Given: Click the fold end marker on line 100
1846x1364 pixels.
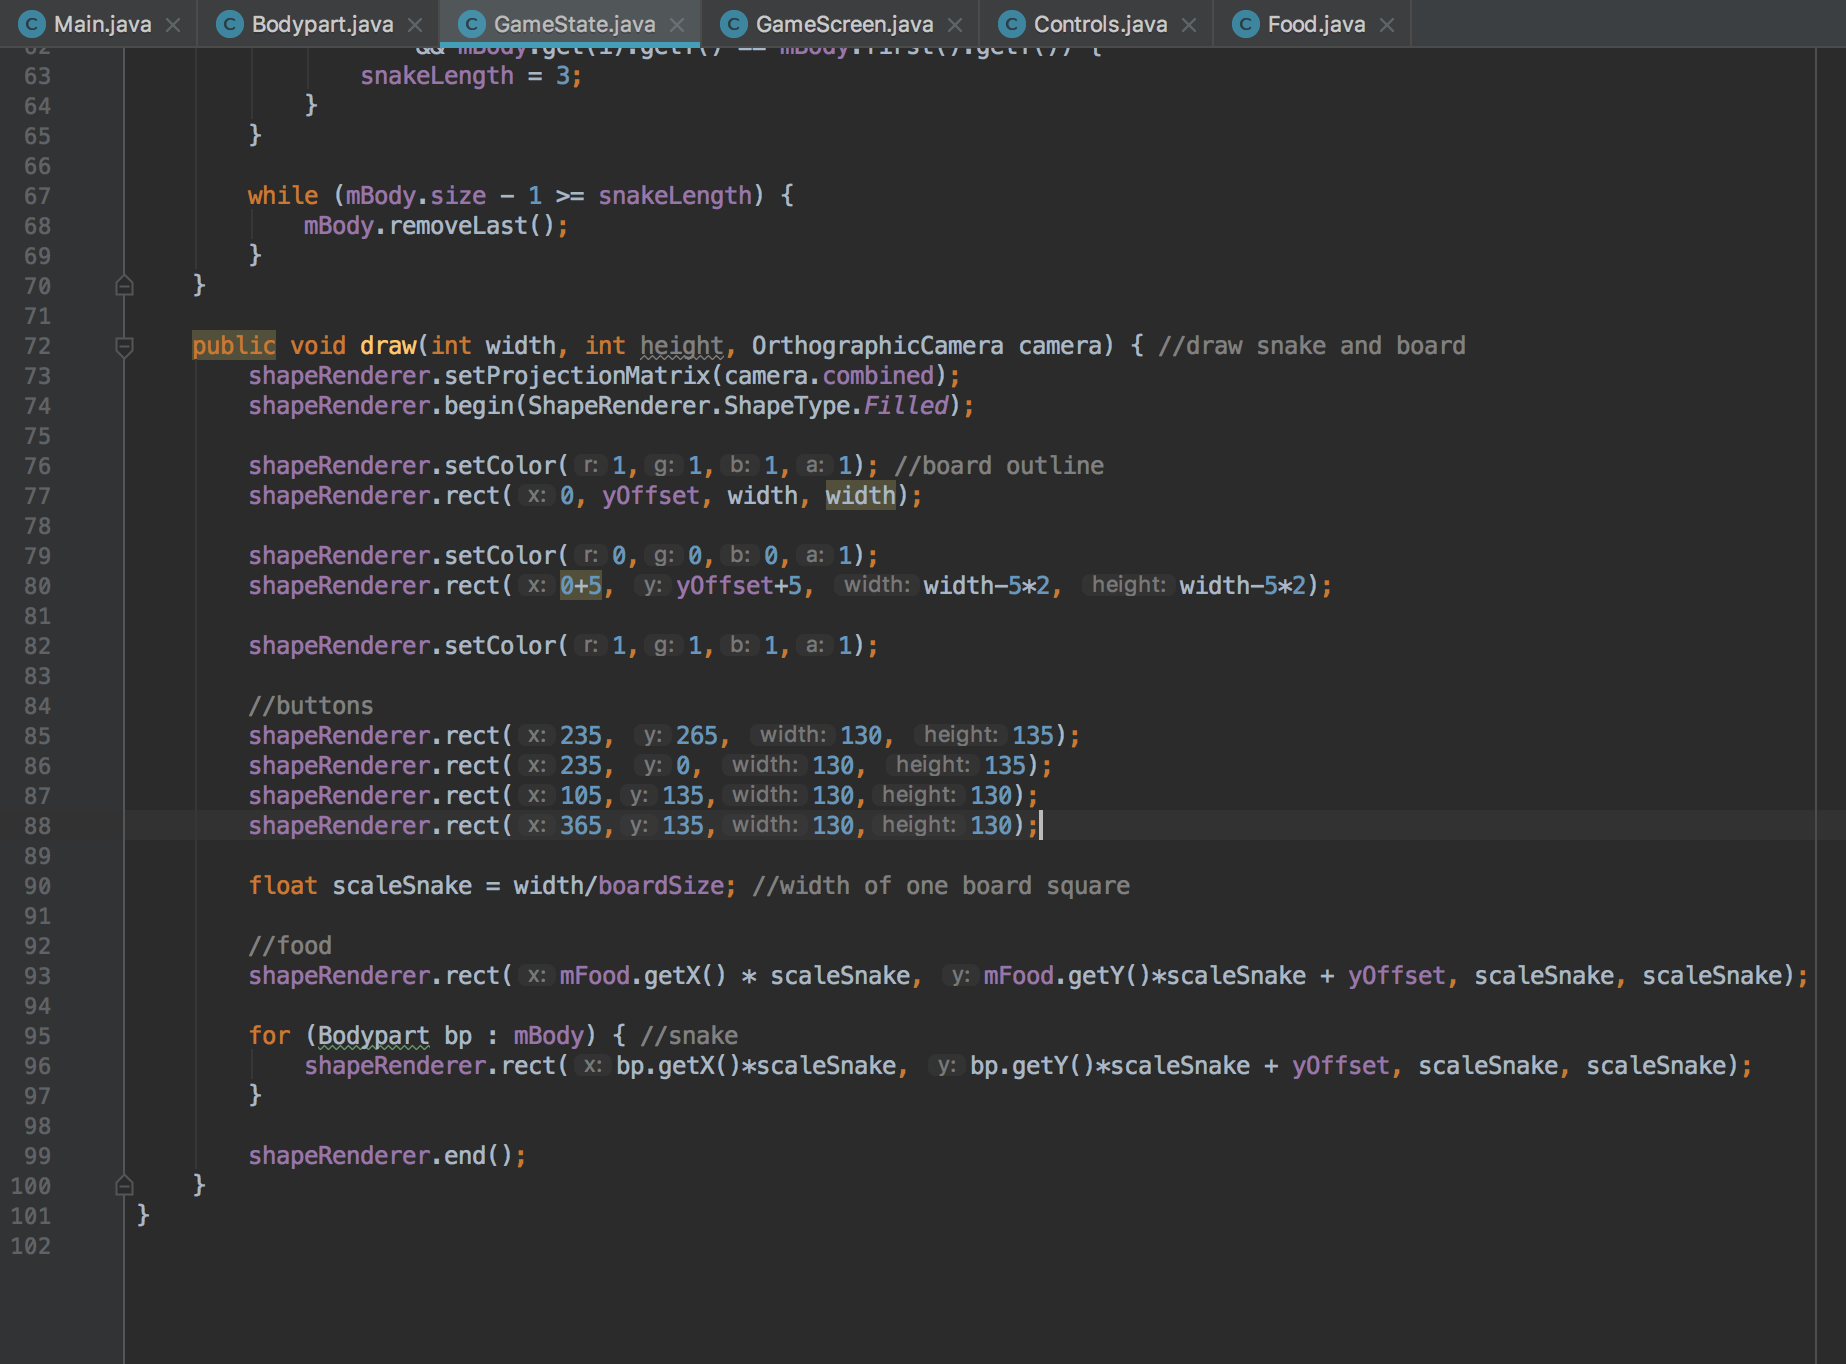Looking at the screenshot, I should click(x=125, y=1186).
